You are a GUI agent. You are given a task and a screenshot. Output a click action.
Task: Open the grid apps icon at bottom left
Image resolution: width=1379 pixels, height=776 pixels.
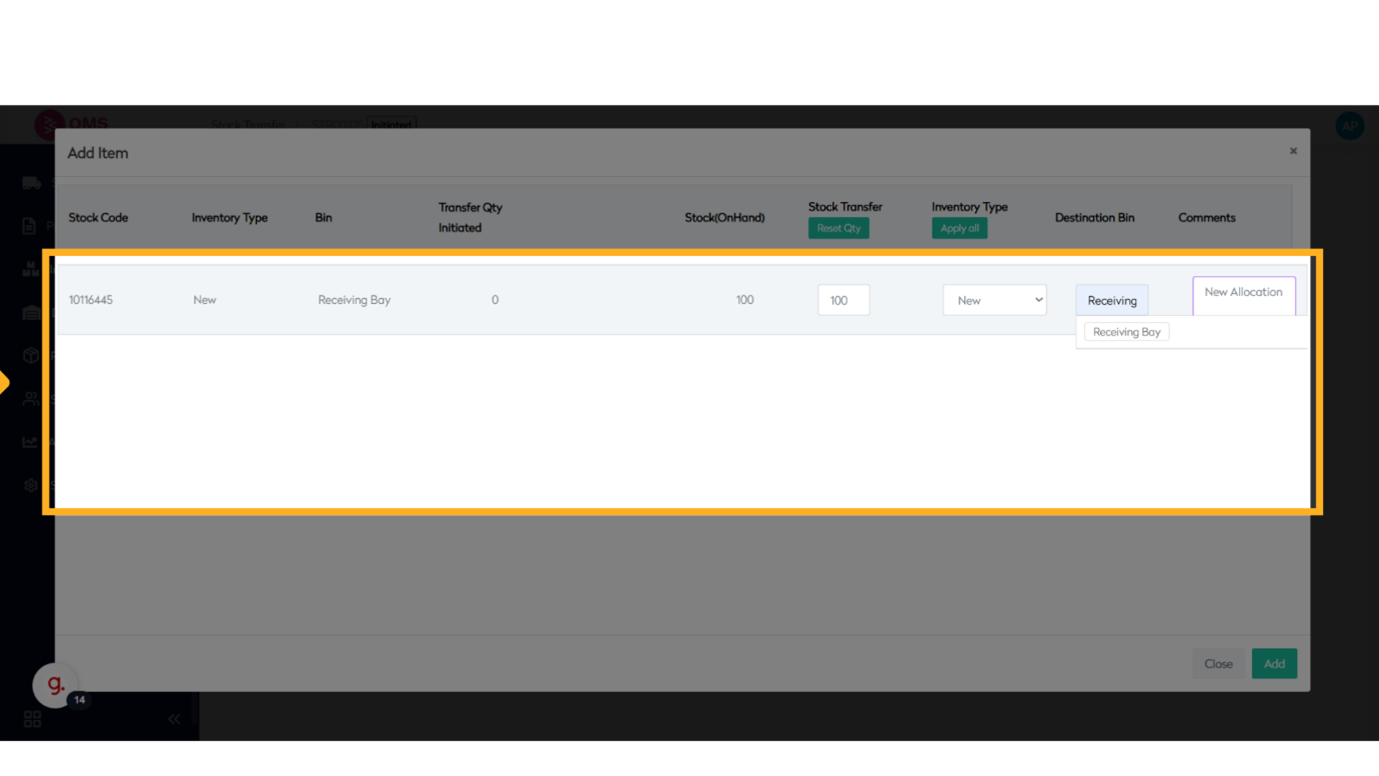click(32, 719)
